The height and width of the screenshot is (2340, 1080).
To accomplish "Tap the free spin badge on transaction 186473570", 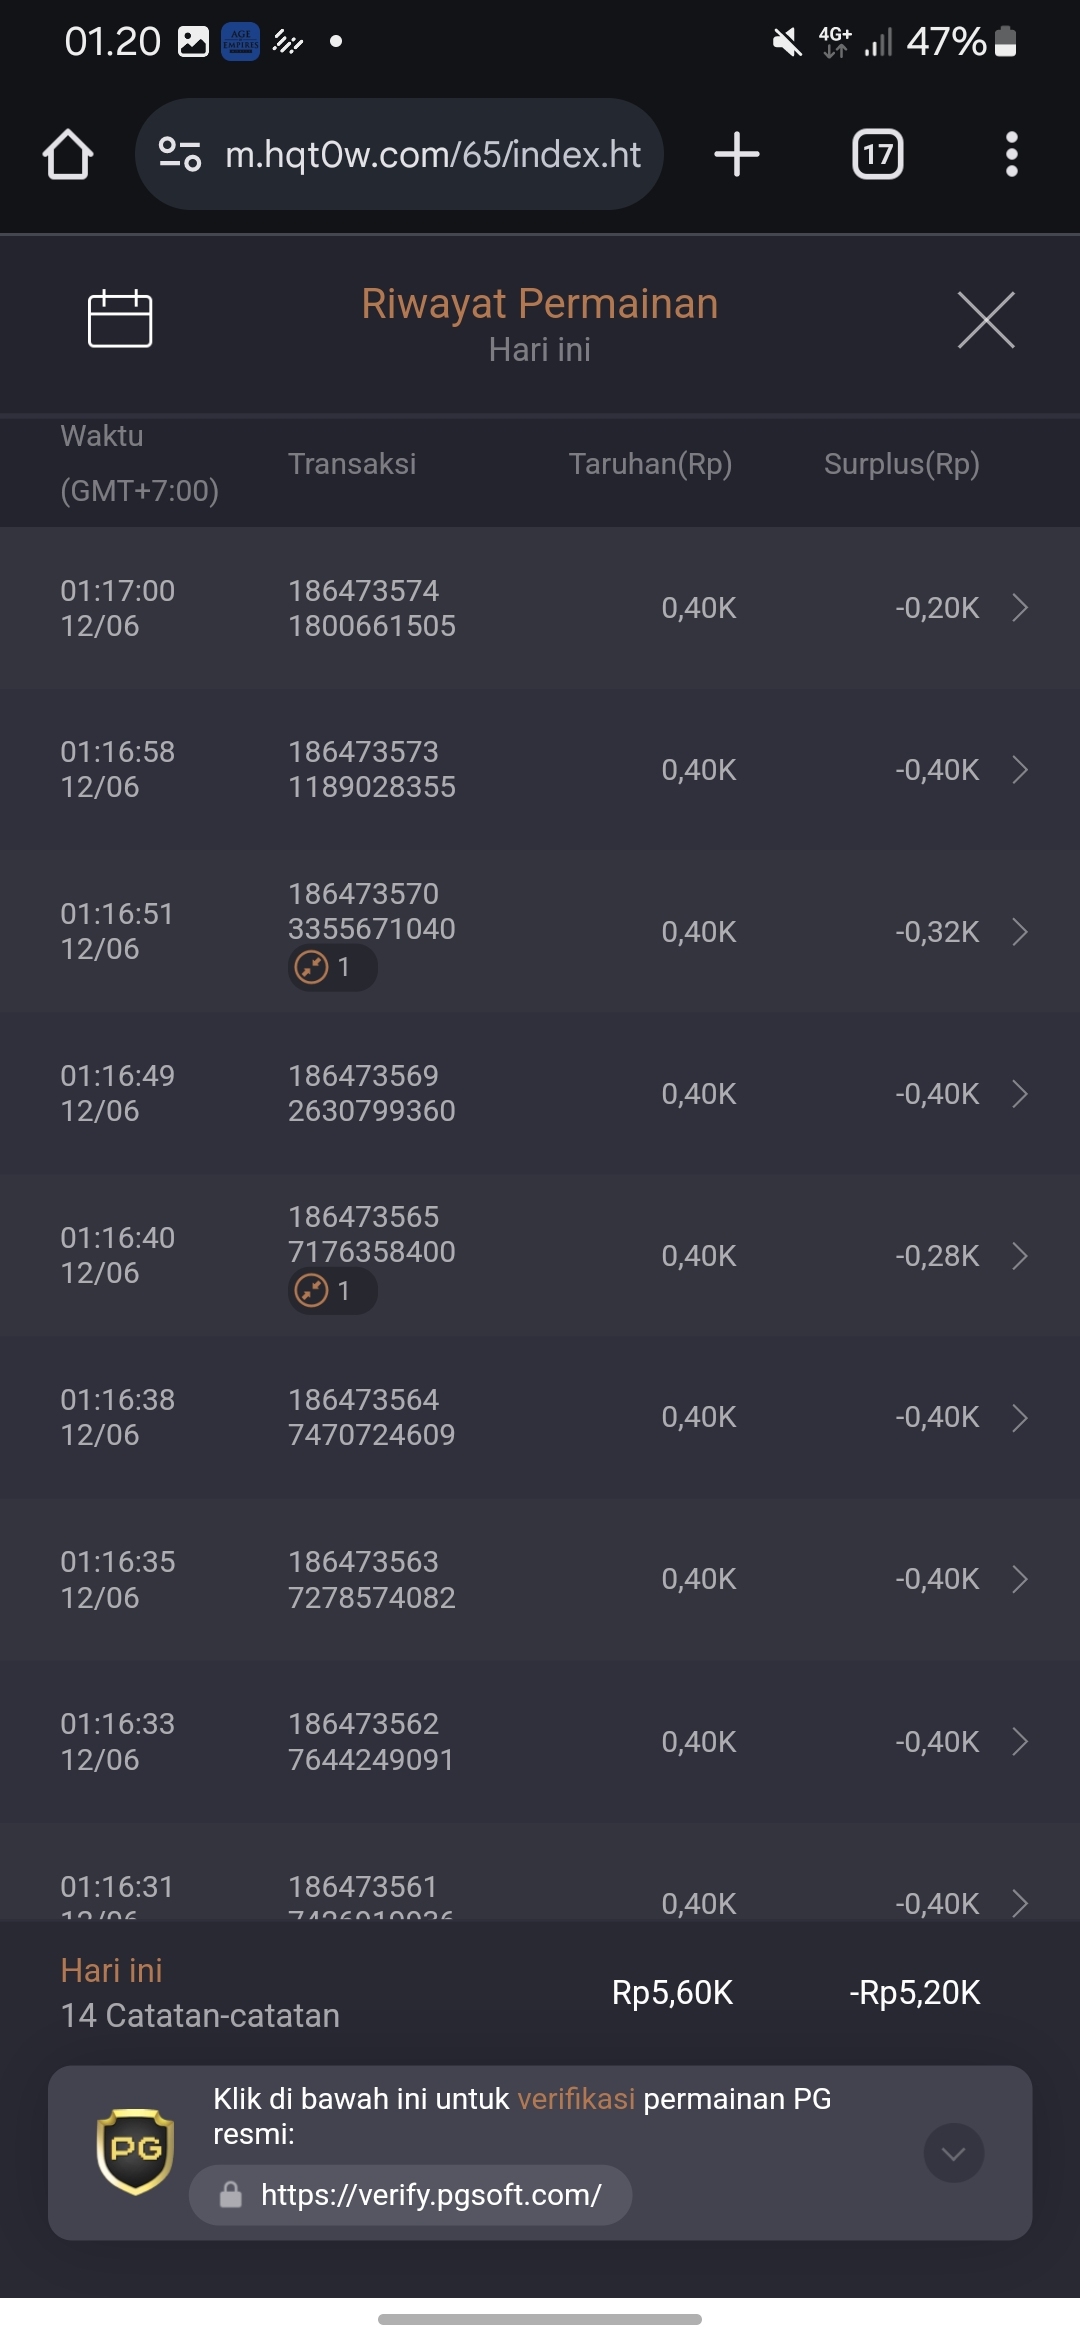I will [332, 968].
